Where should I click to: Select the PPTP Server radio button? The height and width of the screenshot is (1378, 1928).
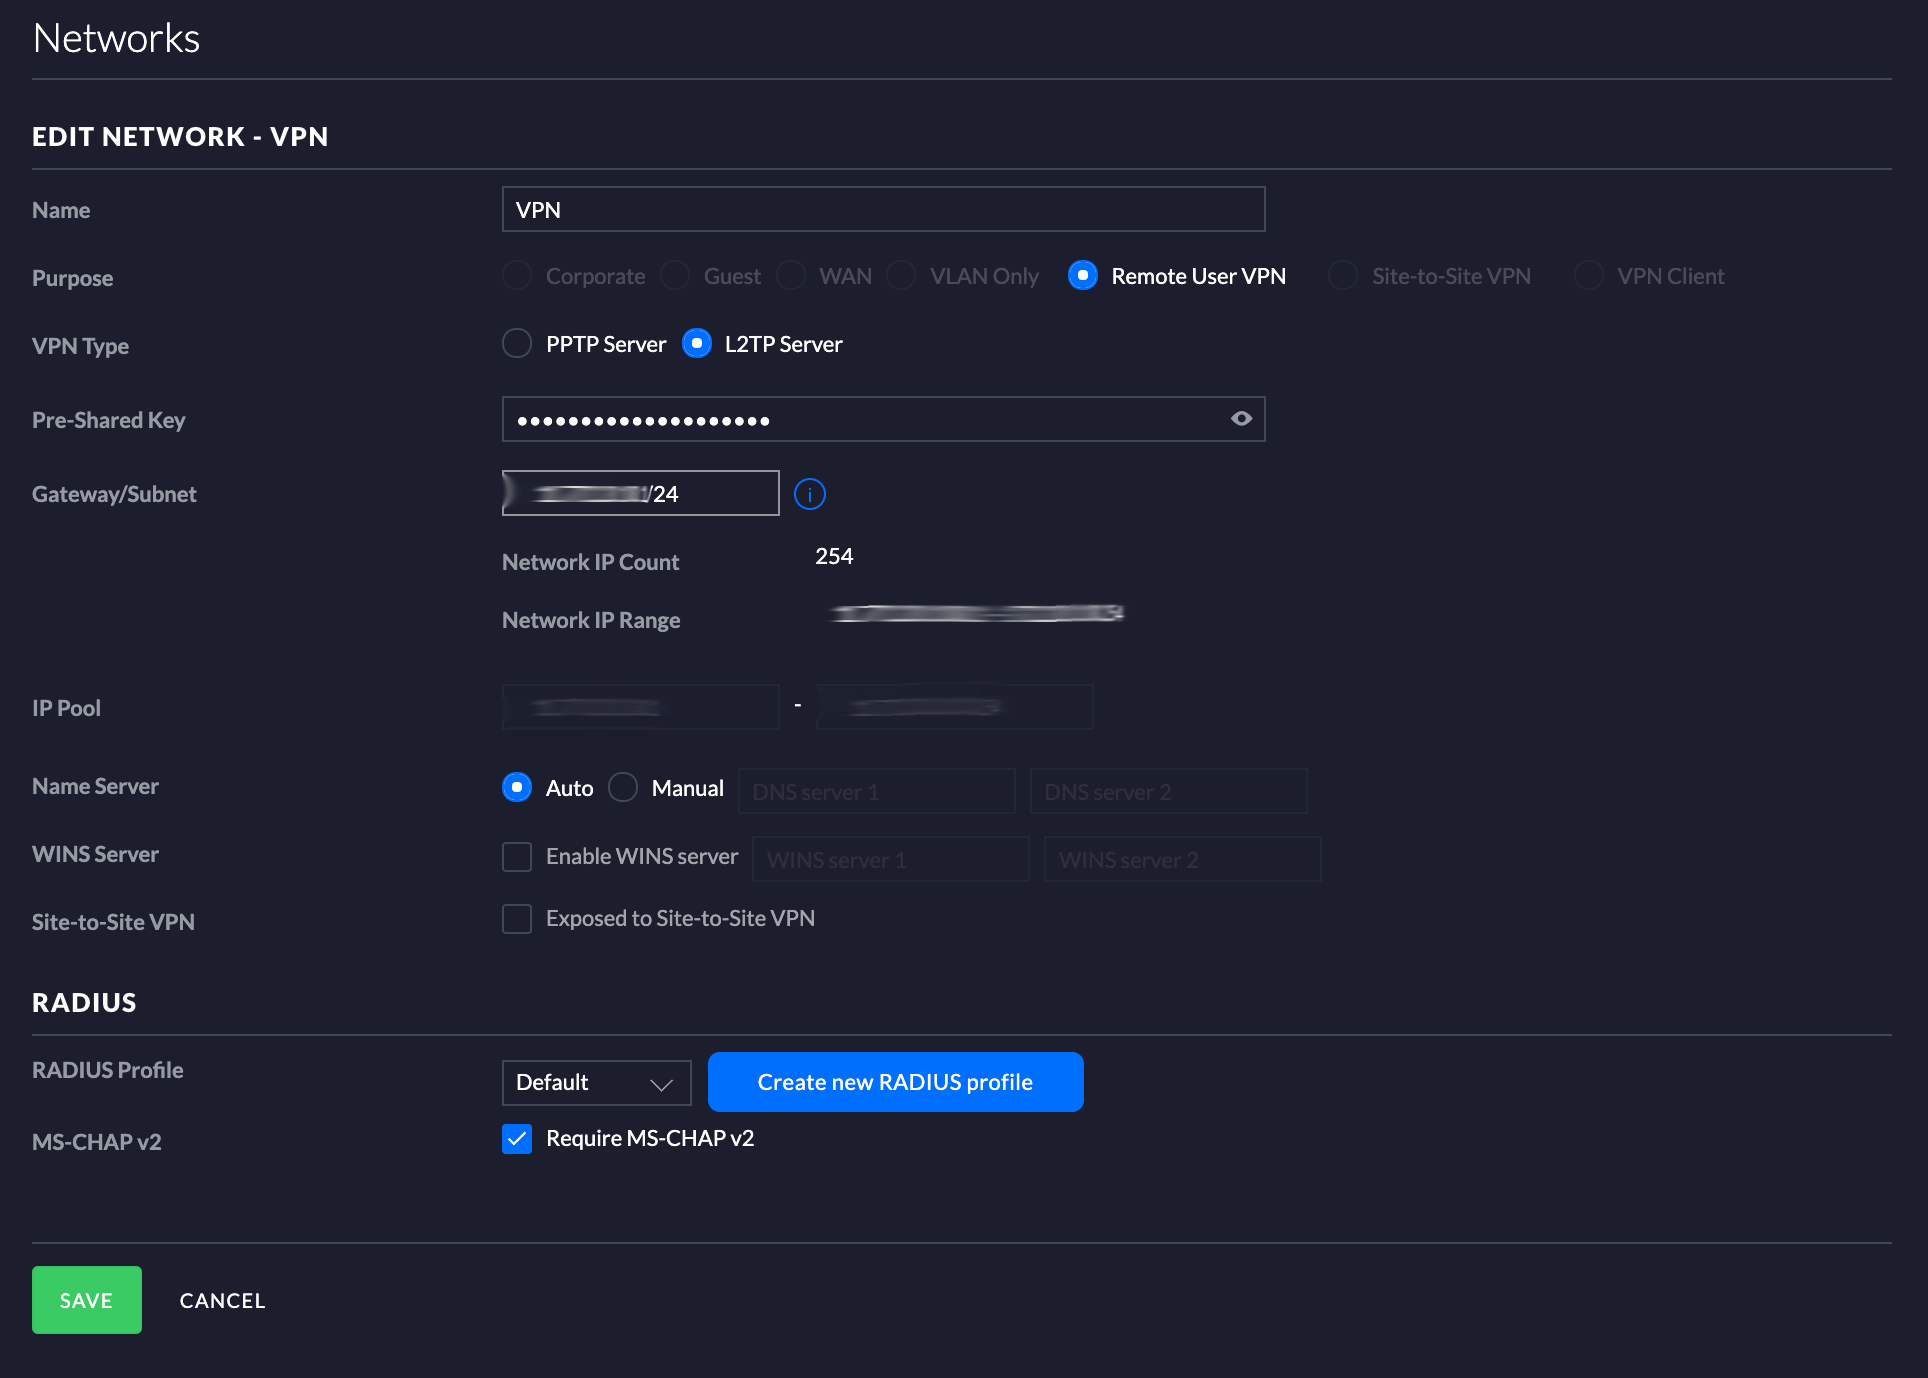click(517, 344)
